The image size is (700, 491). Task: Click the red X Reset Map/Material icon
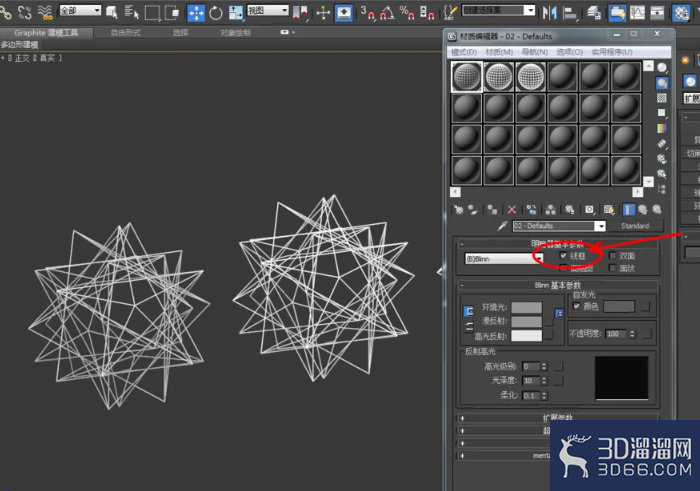tap(512, 209)
